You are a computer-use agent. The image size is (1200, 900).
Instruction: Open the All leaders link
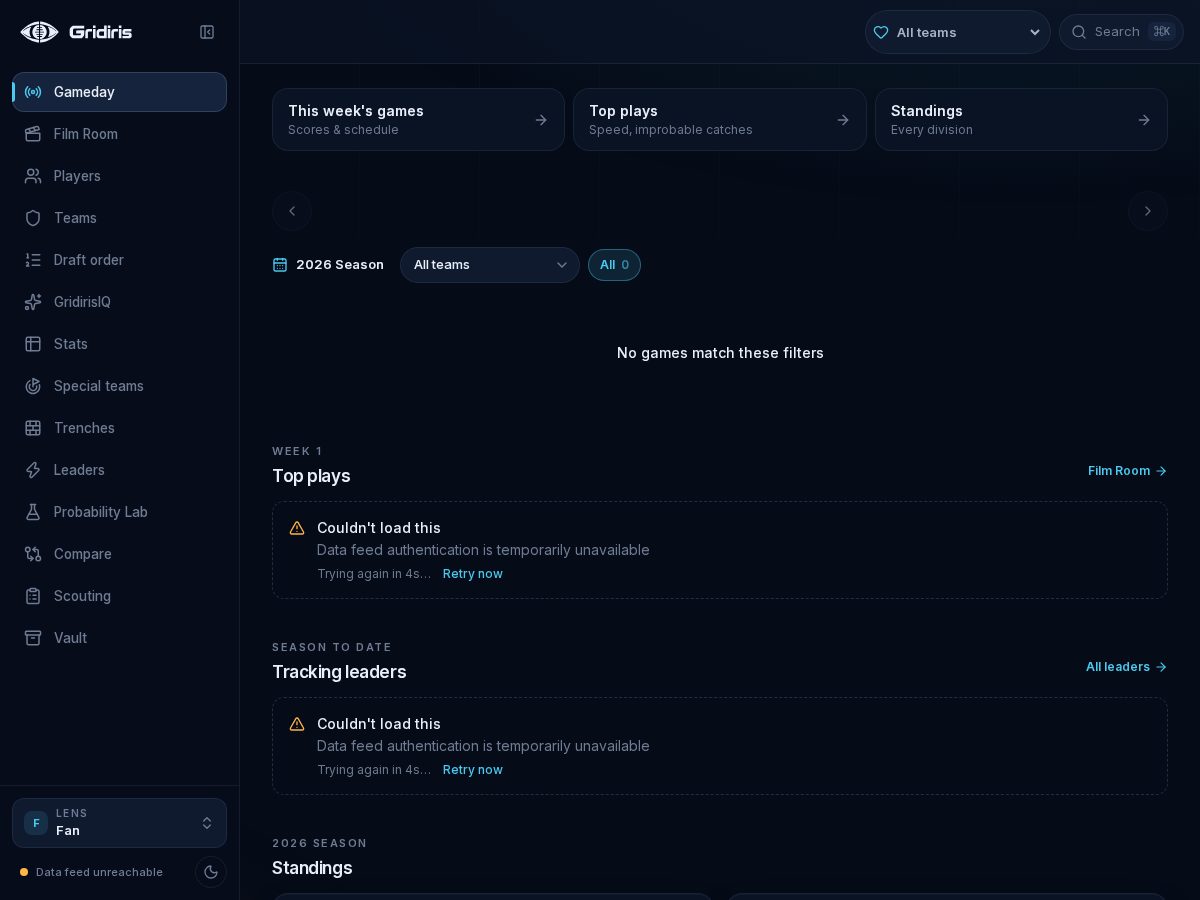click(x=1127, y=667)
